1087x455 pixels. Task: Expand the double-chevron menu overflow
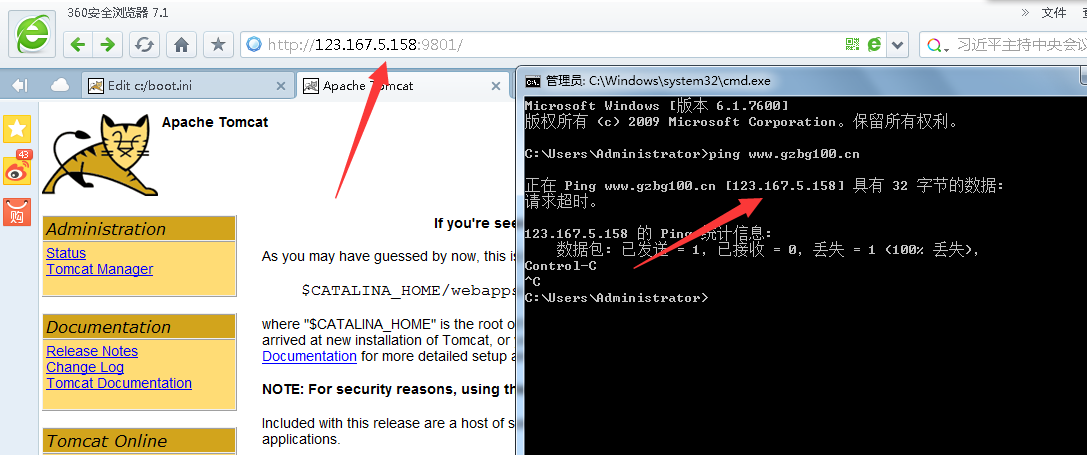(x=1025, y=12)
